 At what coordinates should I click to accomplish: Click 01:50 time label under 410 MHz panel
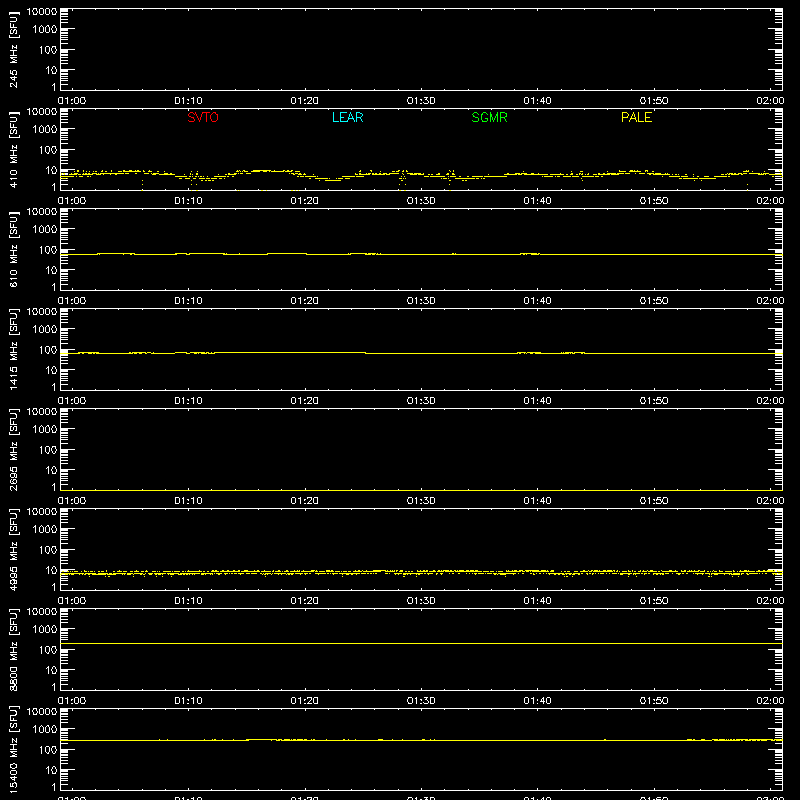click(654, 201)
